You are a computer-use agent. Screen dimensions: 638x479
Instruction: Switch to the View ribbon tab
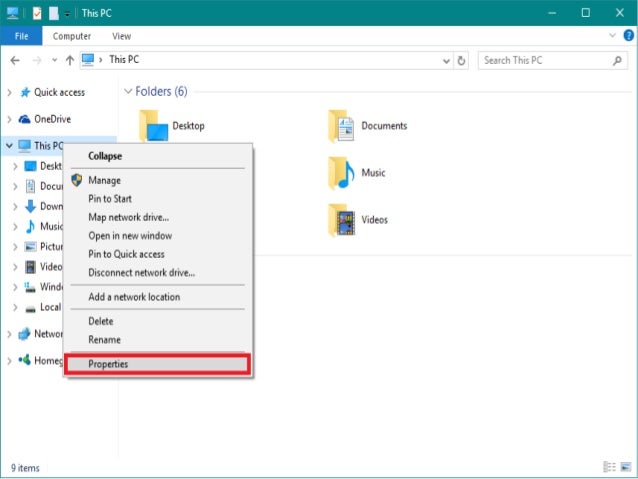point(122,36)
